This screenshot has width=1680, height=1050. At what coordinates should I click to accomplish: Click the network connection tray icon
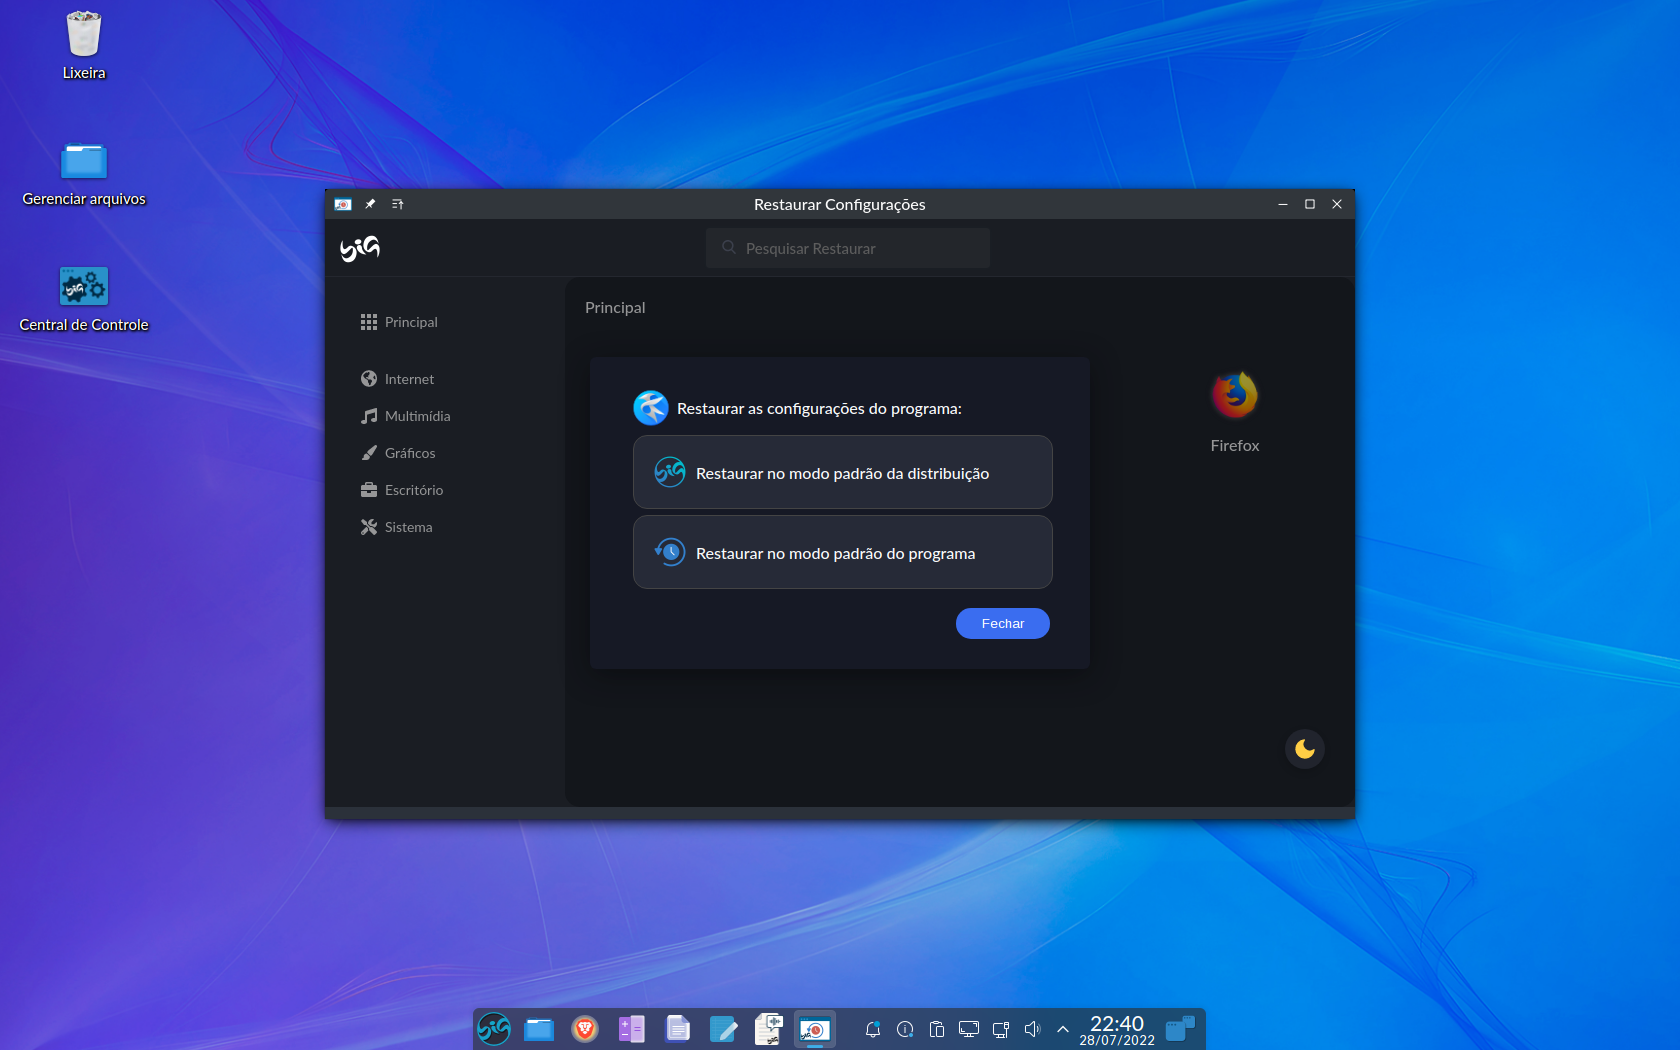(x=1001, y=1029)
